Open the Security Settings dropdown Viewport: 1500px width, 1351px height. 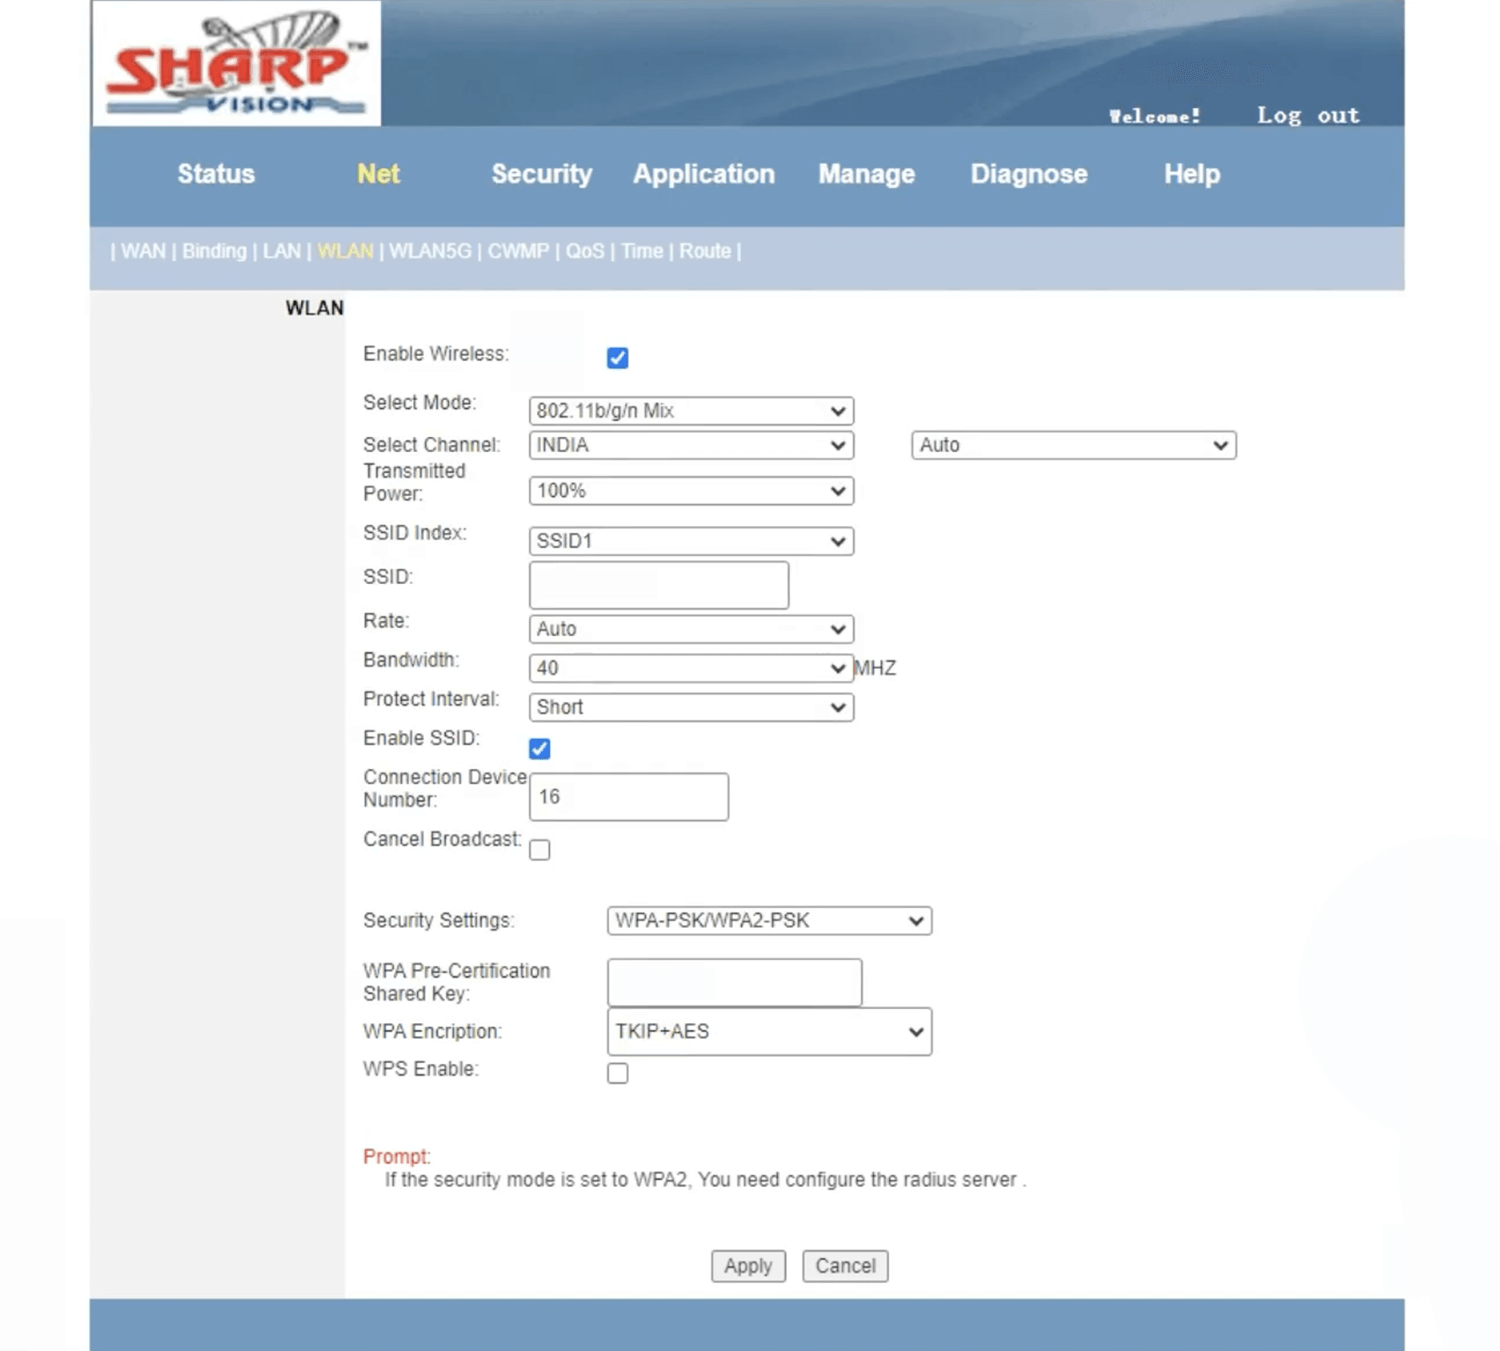click(768, 921)
